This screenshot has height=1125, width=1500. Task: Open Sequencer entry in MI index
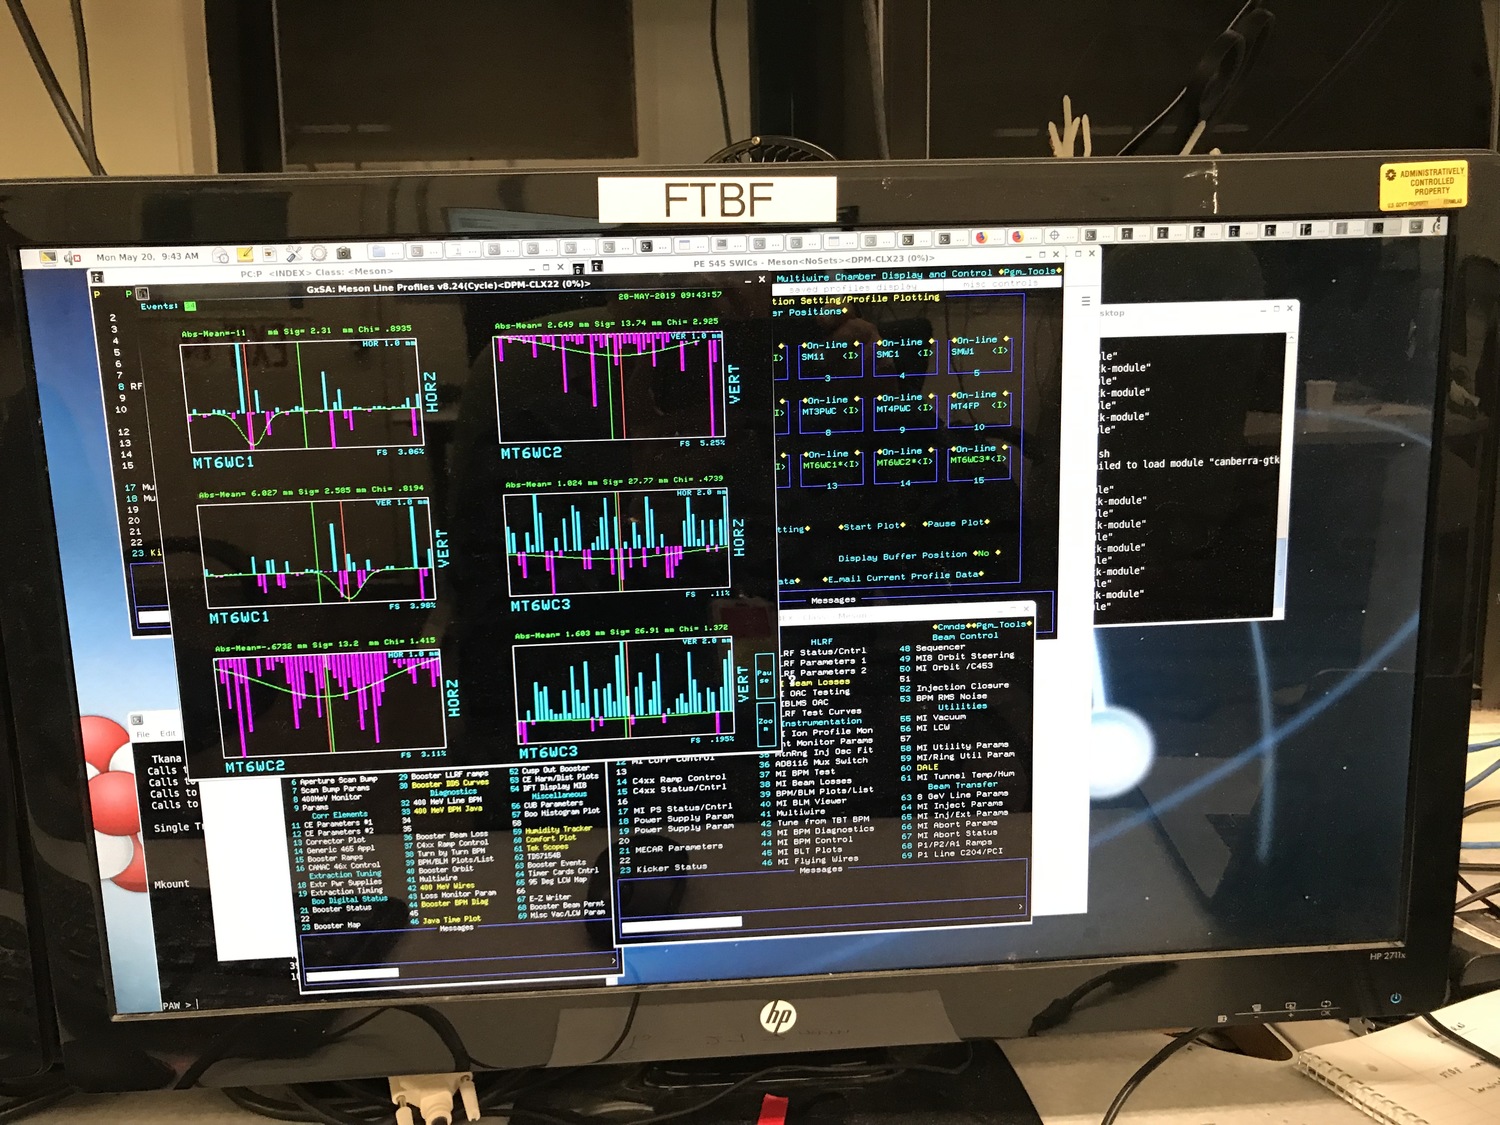pos(940,648)
